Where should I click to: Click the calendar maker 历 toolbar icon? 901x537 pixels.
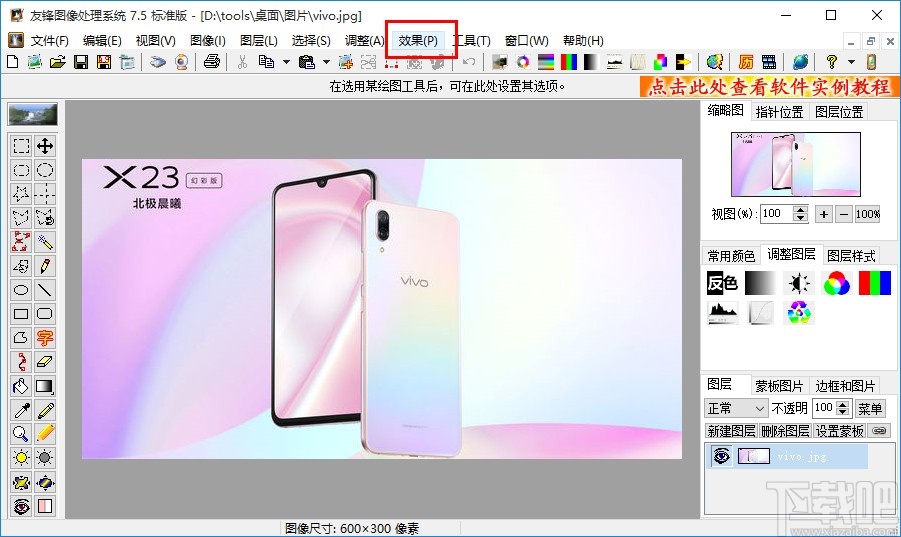(x=746, y=61)
